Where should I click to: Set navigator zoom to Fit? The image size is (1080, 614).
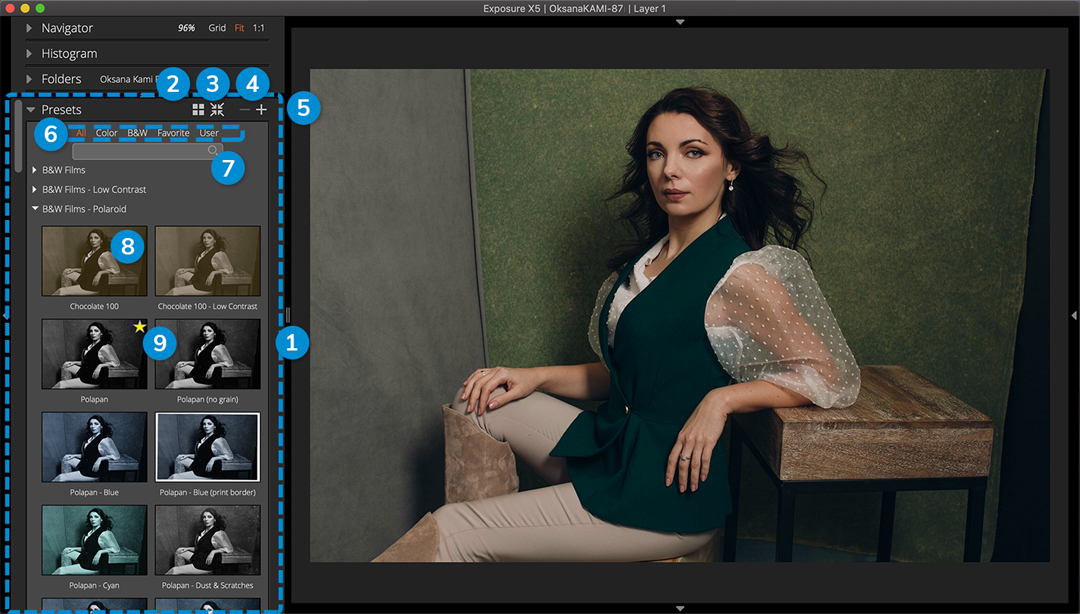(x=239, y=29)
